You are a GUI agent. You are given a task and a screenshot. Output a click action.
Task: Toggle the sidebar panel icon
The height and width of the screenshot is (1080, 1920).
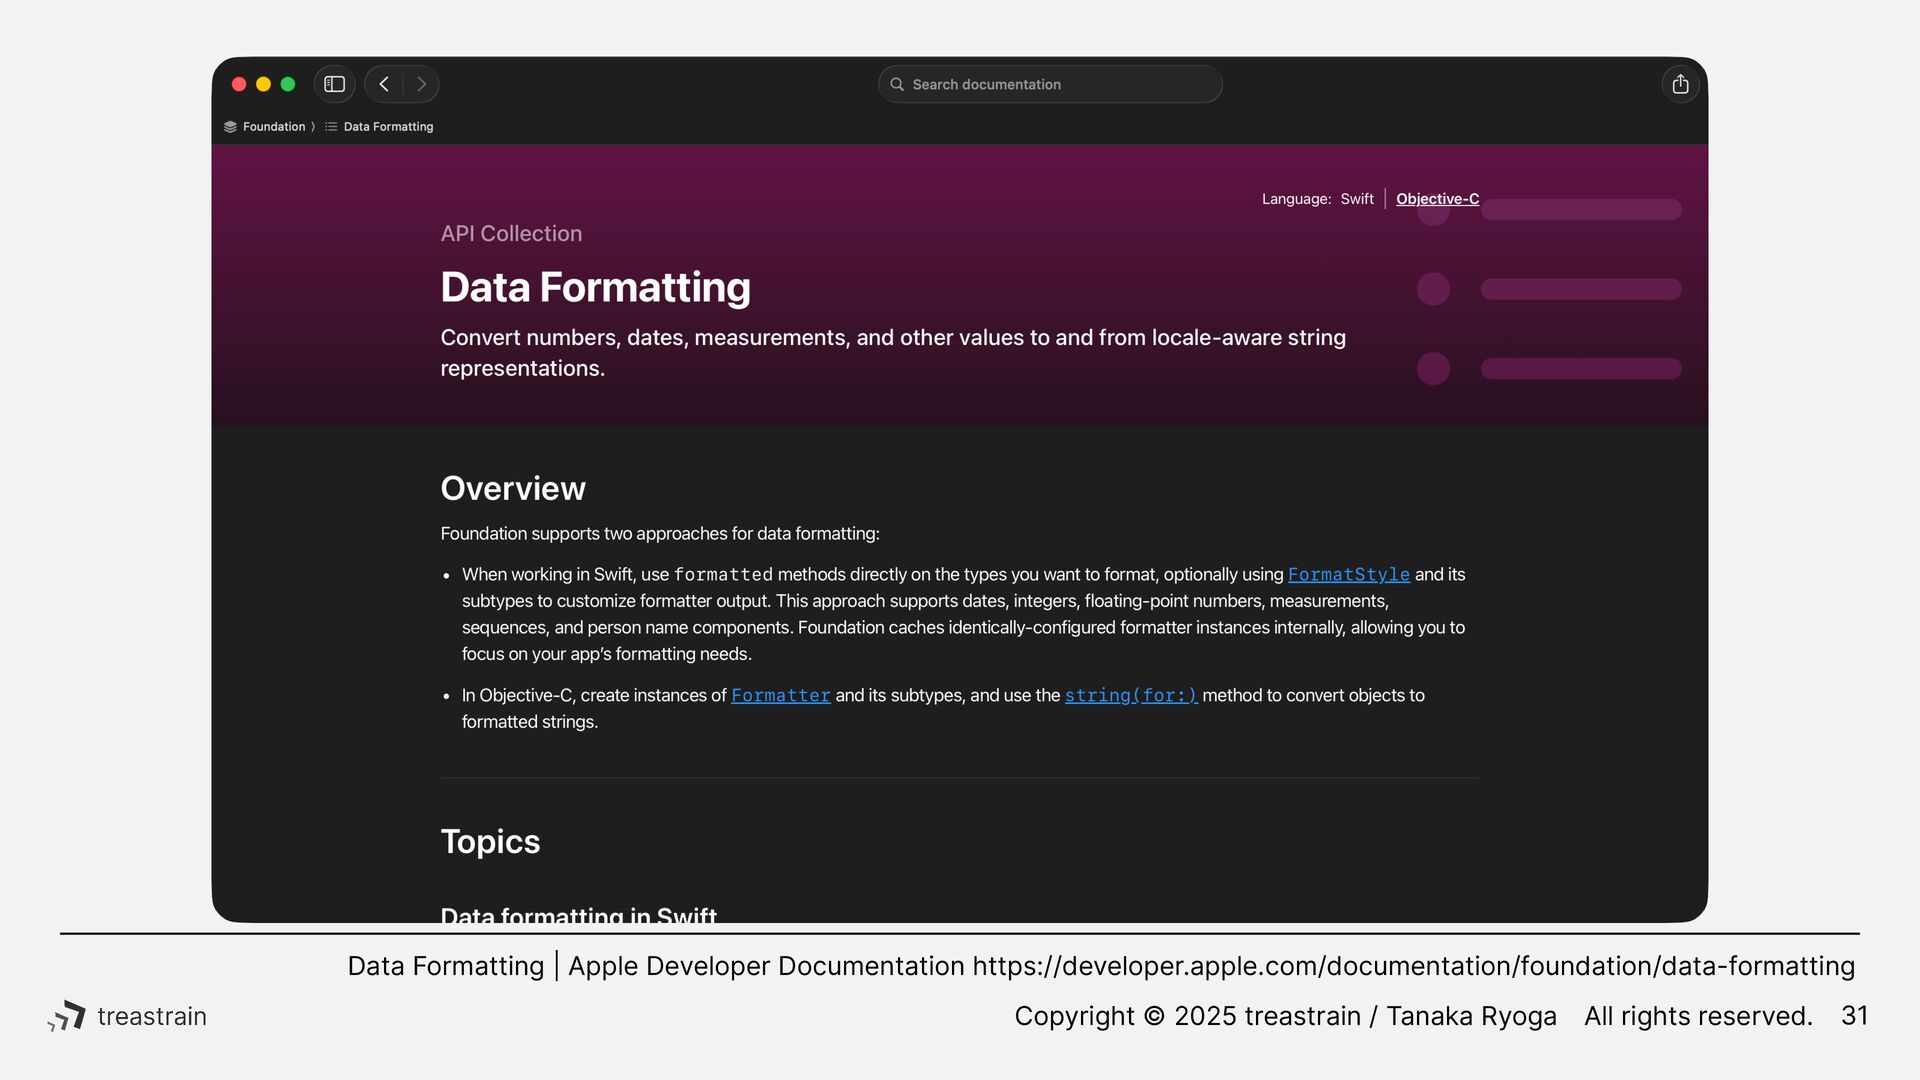(x=335, y=84)
